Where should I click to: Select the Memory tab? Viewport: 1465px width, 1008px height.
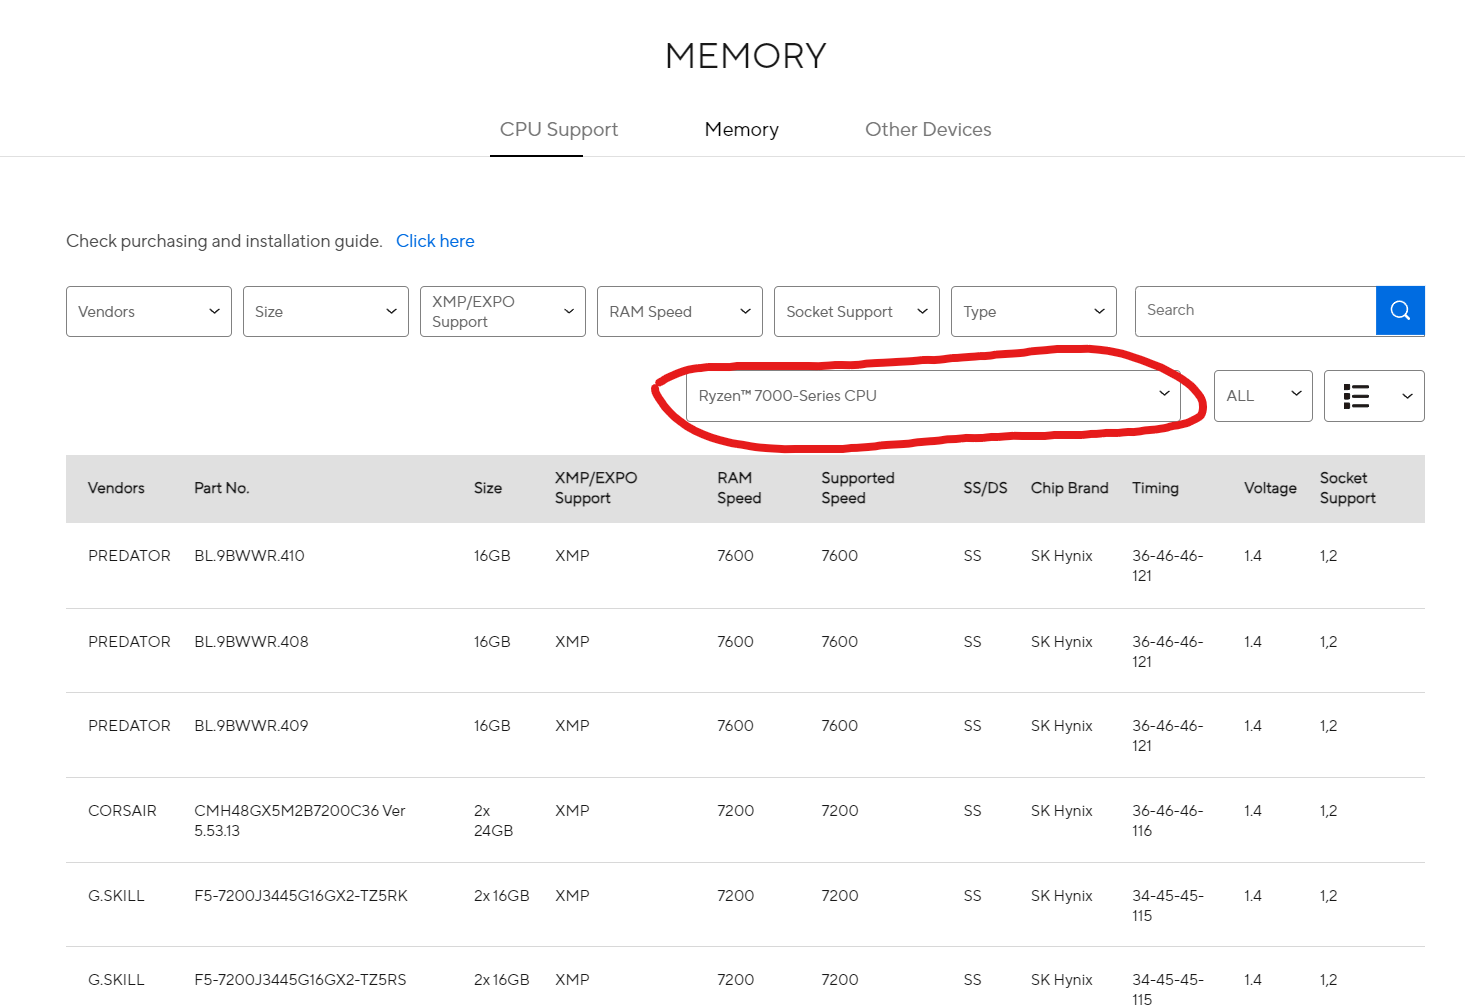[x=741, y=130]
